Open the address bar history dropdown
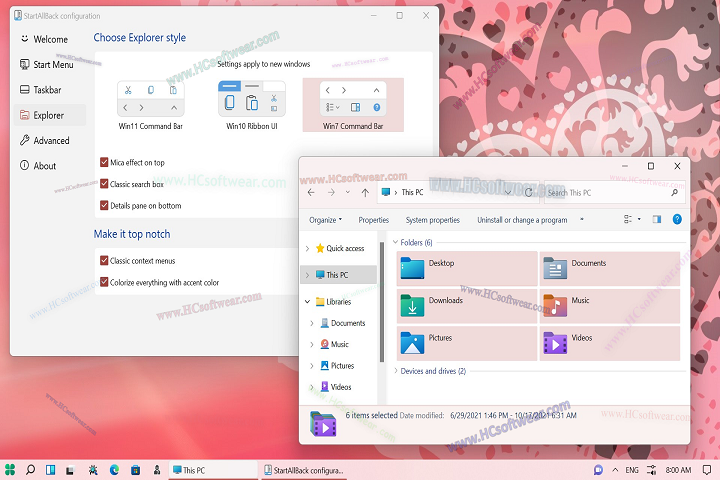The image size is (720, 480). (507, 192)
